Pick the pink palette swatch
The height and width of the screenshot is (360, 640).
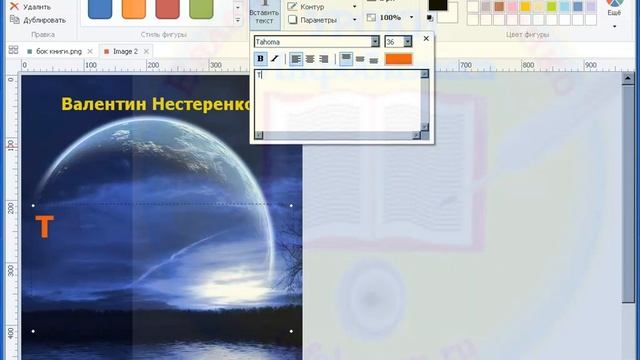point(512,6)
